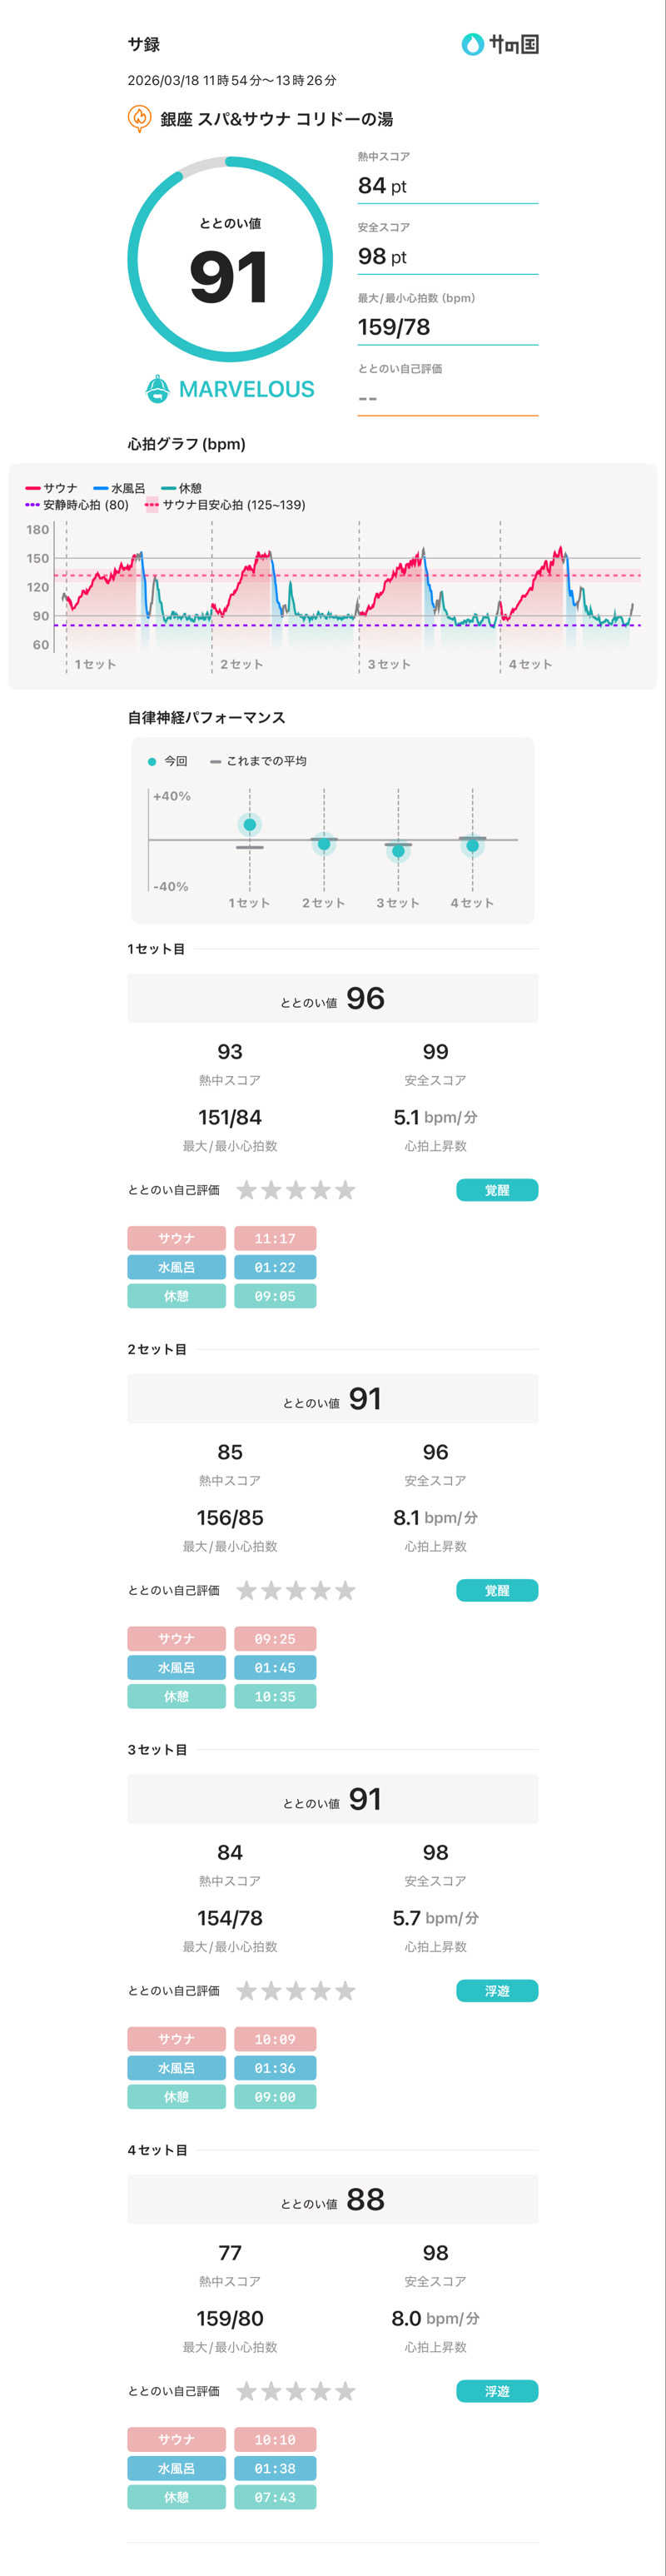This screenshot has height=2576, width=666.
Task: Select the third star for set 3
Action: (296, 1990)
